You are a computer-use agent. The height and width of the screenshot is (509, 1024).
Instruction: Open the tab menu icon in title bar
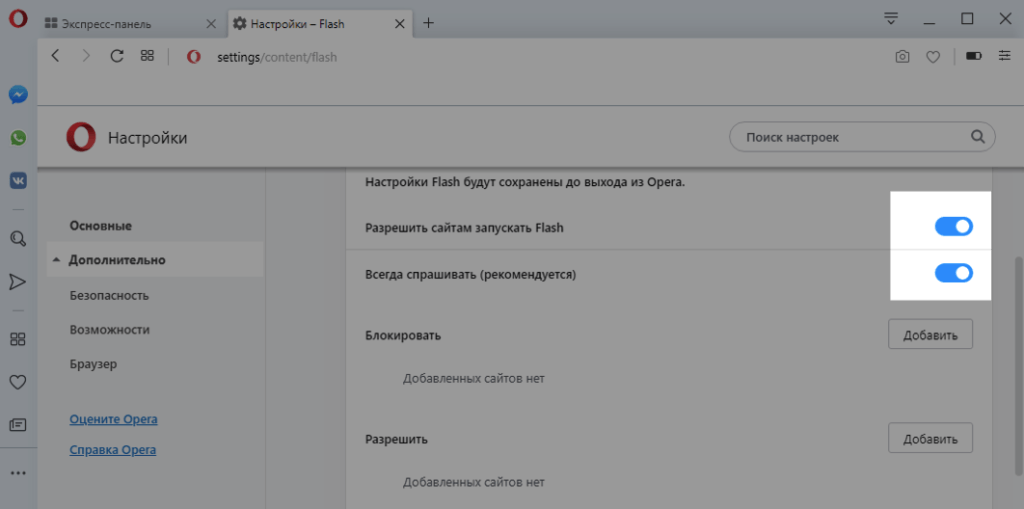click(890, 19)
